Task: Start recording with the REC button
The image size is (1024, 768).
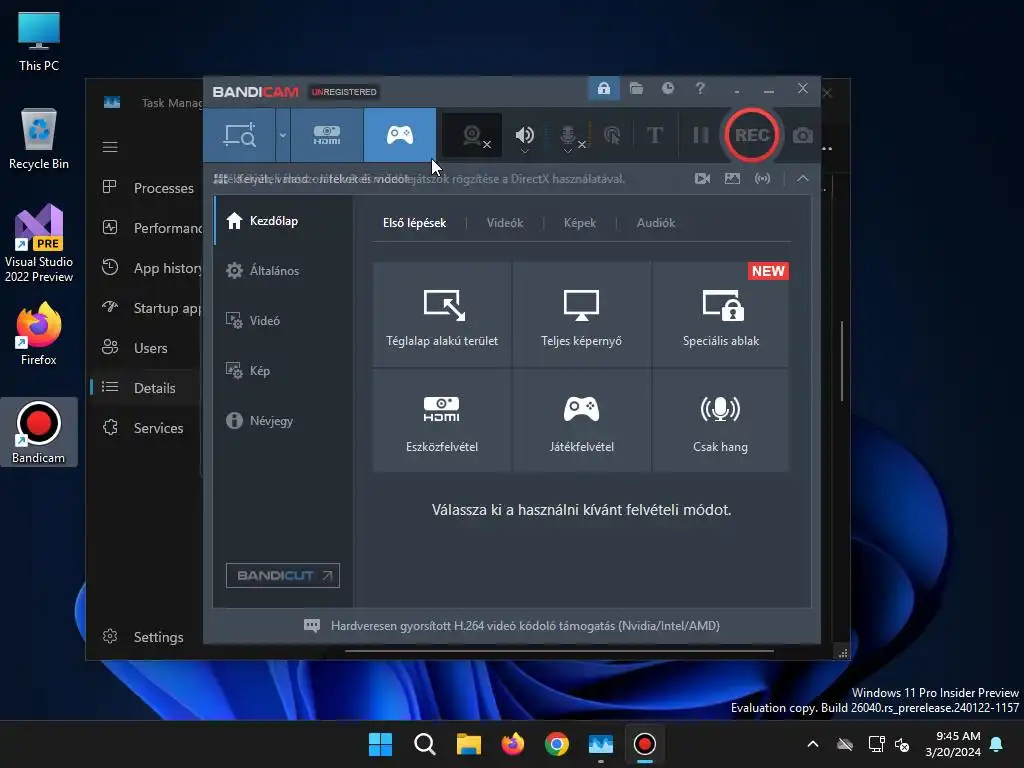Action: [752, 135]
